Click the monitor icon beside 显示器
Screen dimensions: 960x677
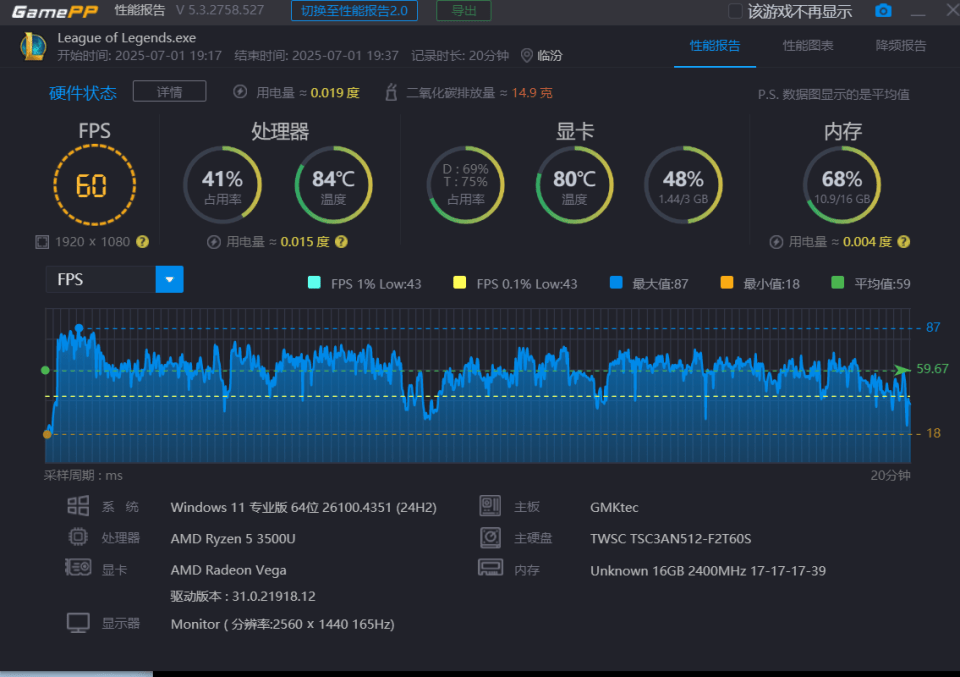pos(78,623)
